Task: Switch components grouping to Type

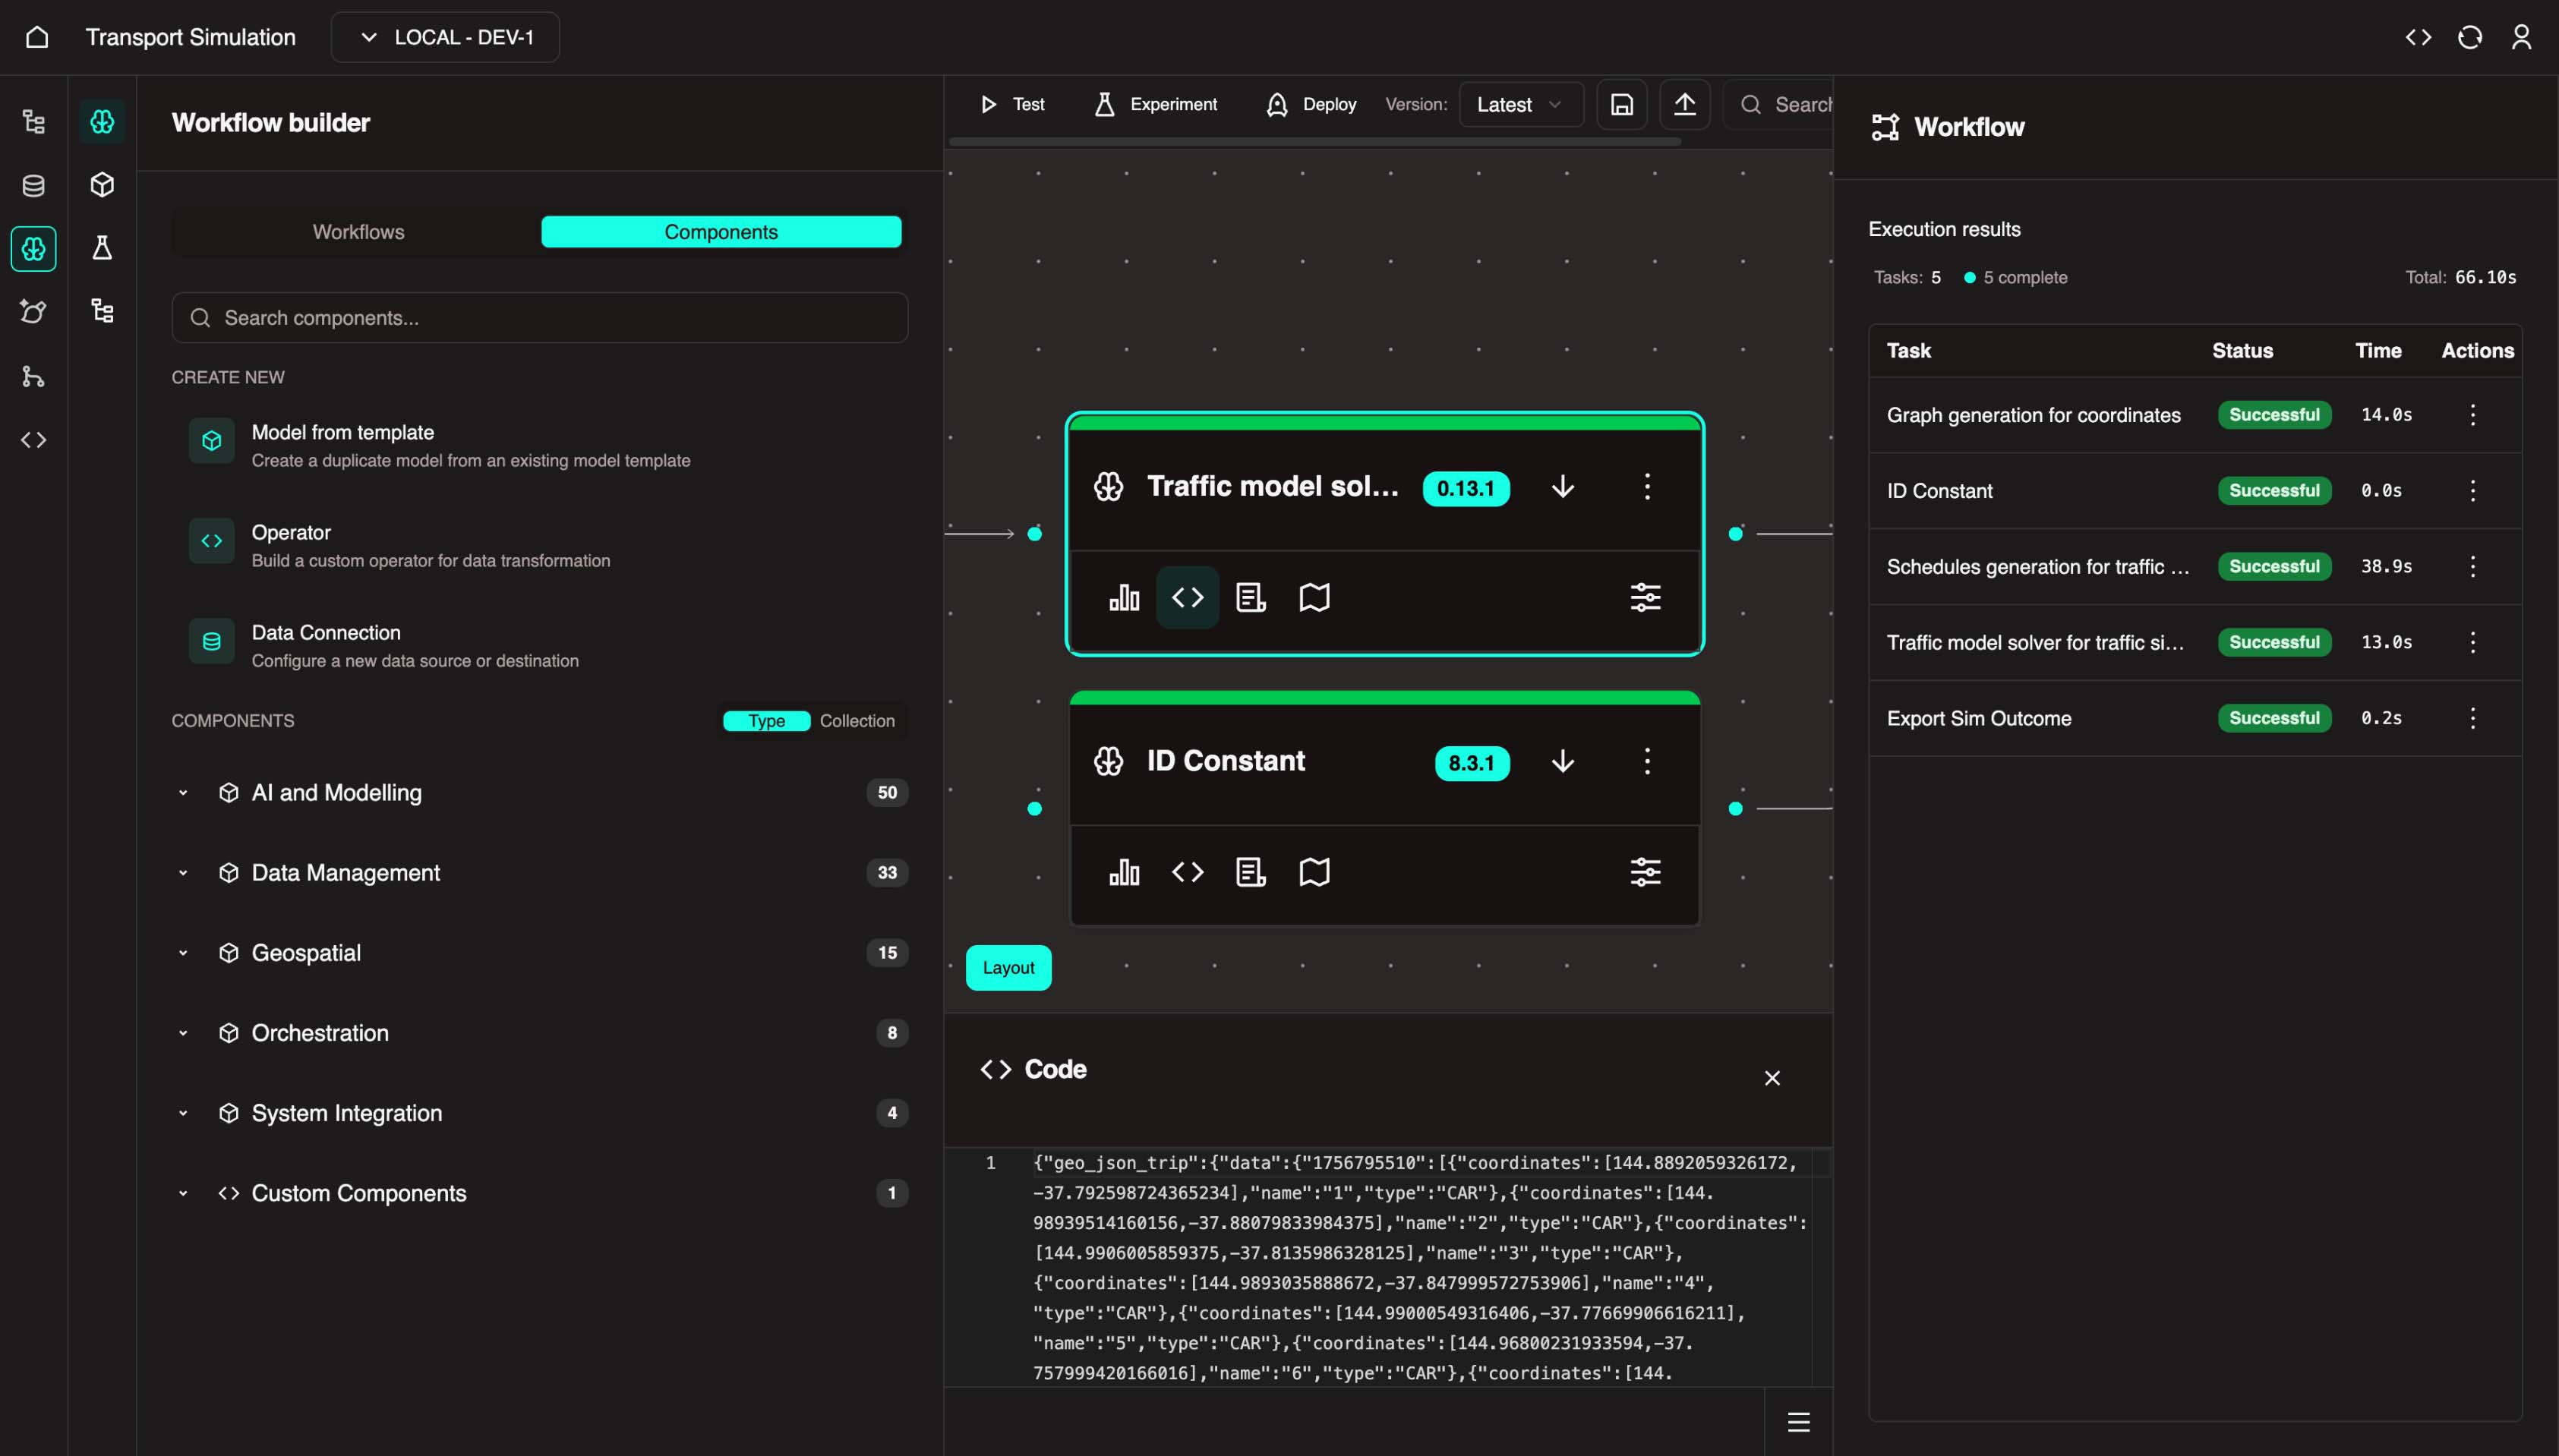Action: tap(766, 721)
